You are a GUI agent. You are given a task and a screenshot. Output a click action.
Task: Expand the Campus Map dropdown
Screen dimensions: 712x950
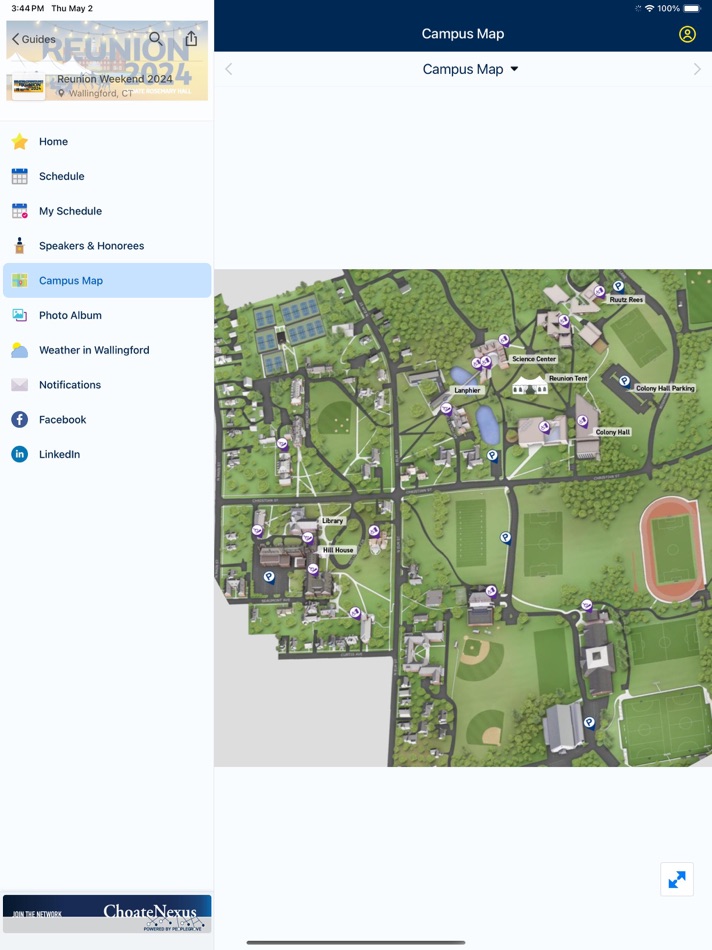(470, 69)
